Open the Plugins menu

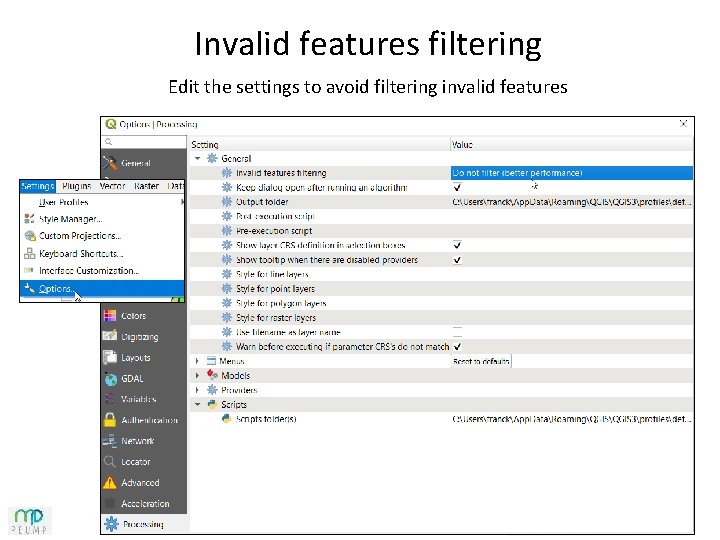pos(77,186)
